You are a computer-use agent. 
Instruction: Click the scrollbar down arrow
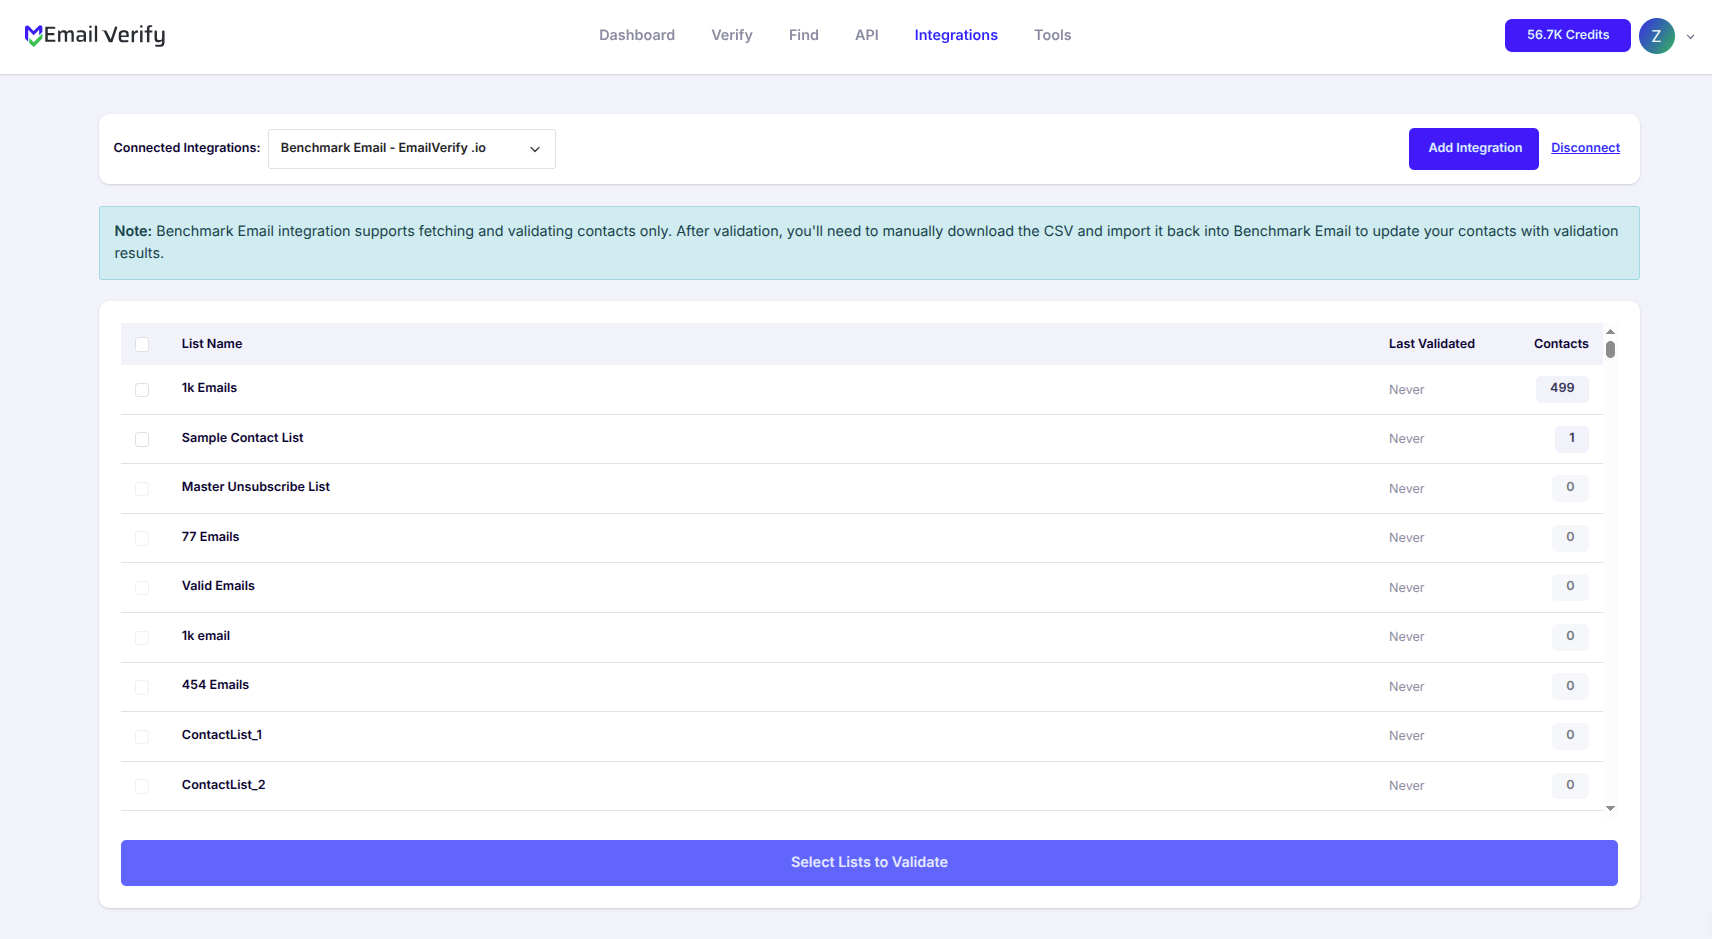(1610, 808)
